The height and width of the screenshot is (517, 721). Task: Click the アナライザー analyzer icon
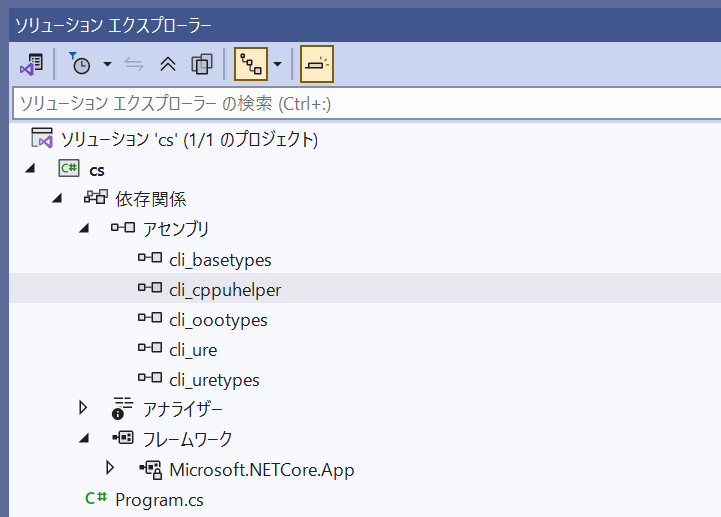[122, 408]
